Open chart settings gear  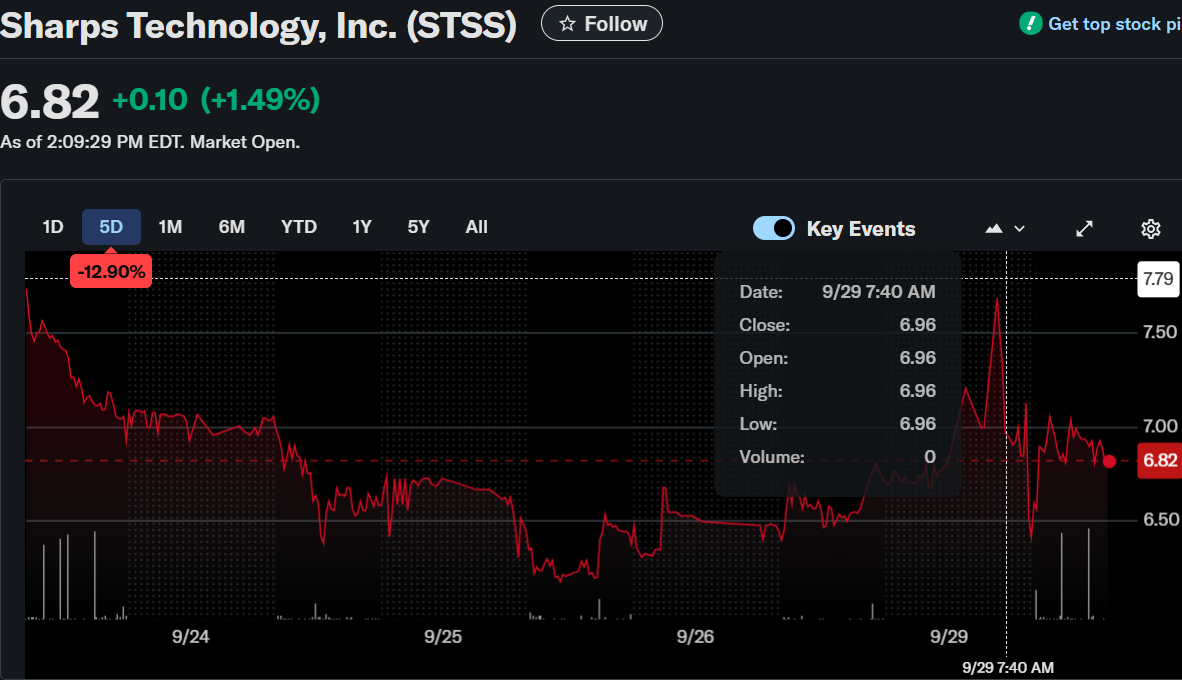pyautogui.click(x=1150, y=228)
